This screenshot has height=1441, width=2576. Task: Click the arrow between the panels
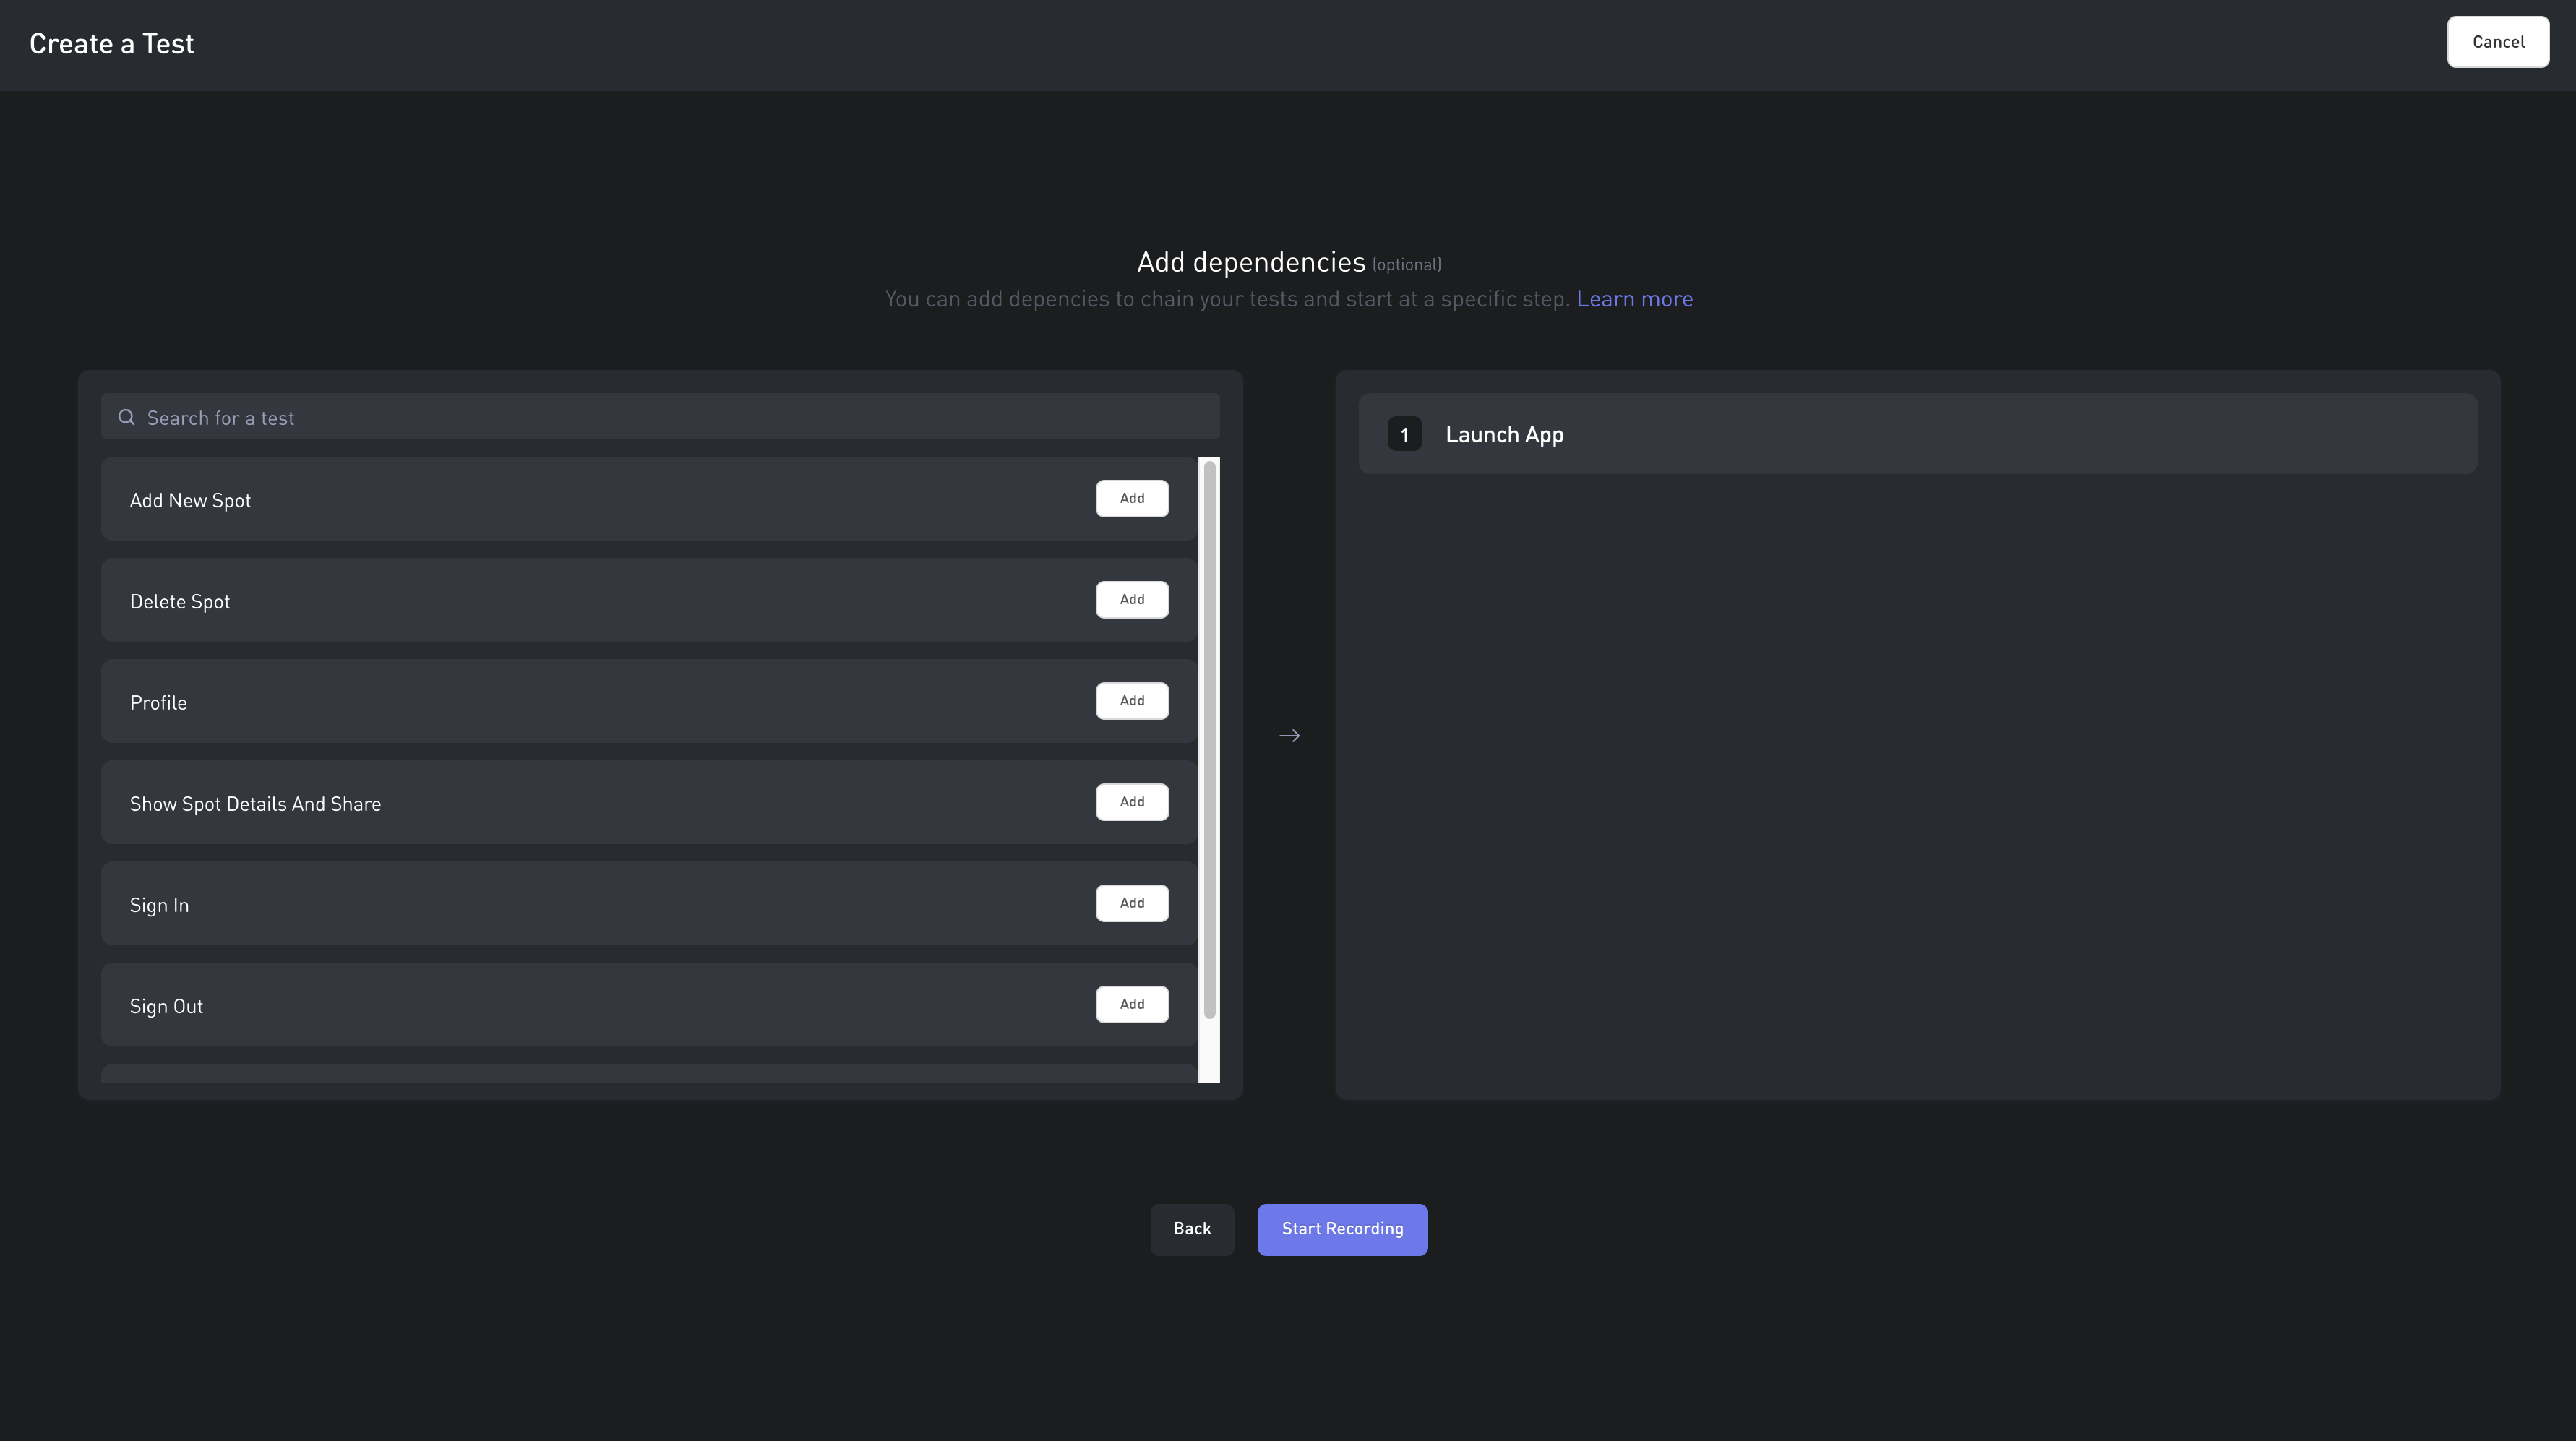coord(1289,736)
